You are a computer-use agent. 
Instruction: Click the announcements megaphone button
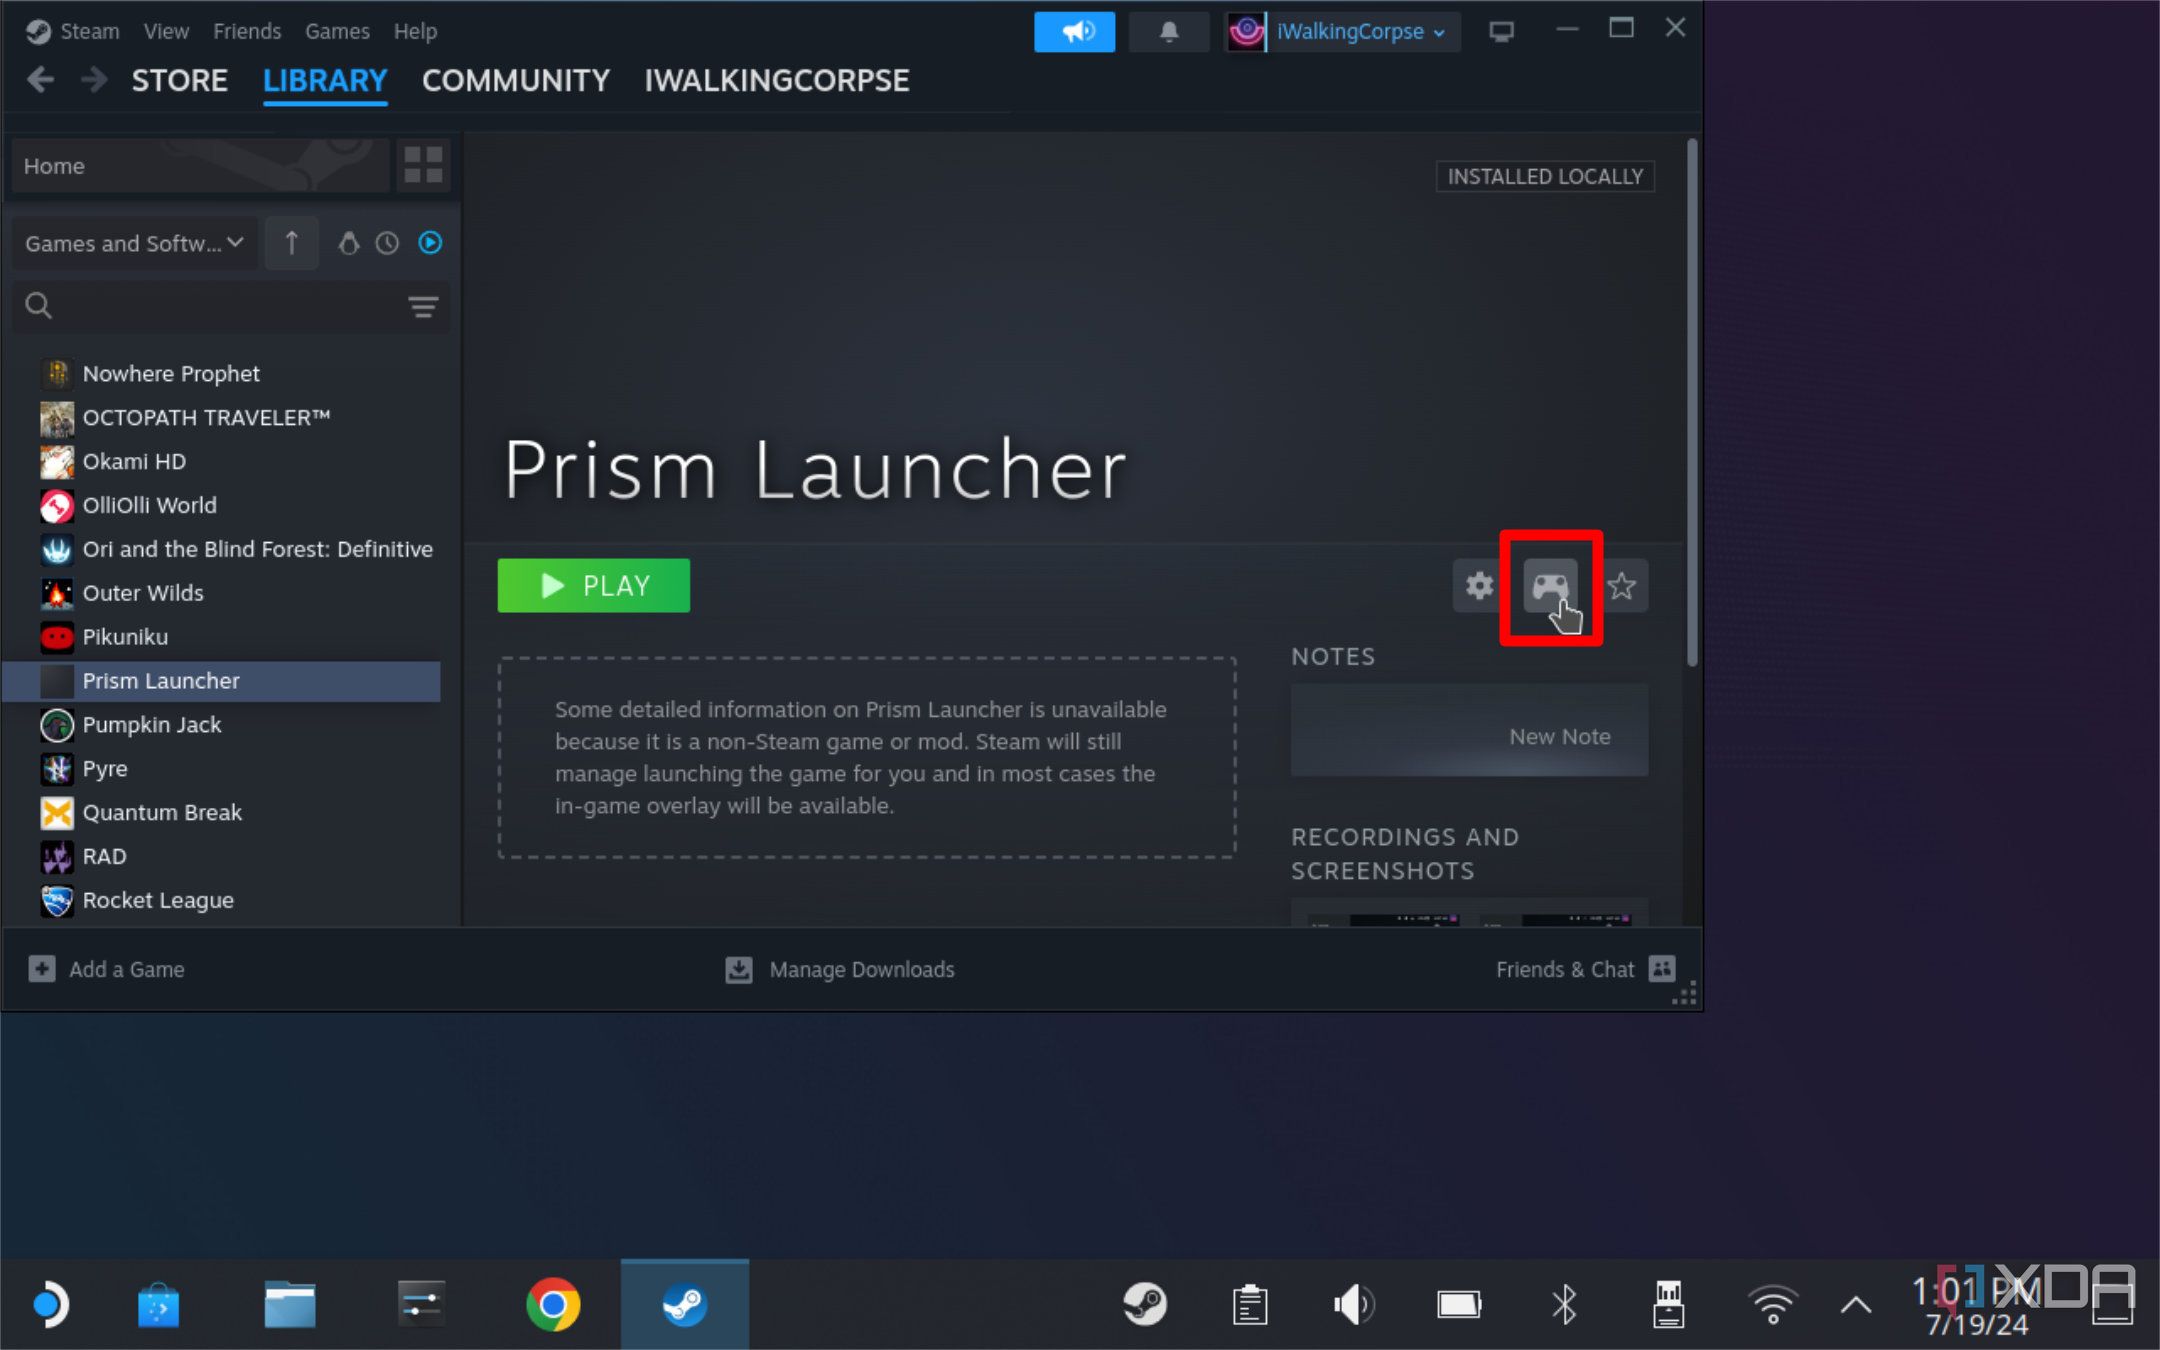[x=1074, y=32]
